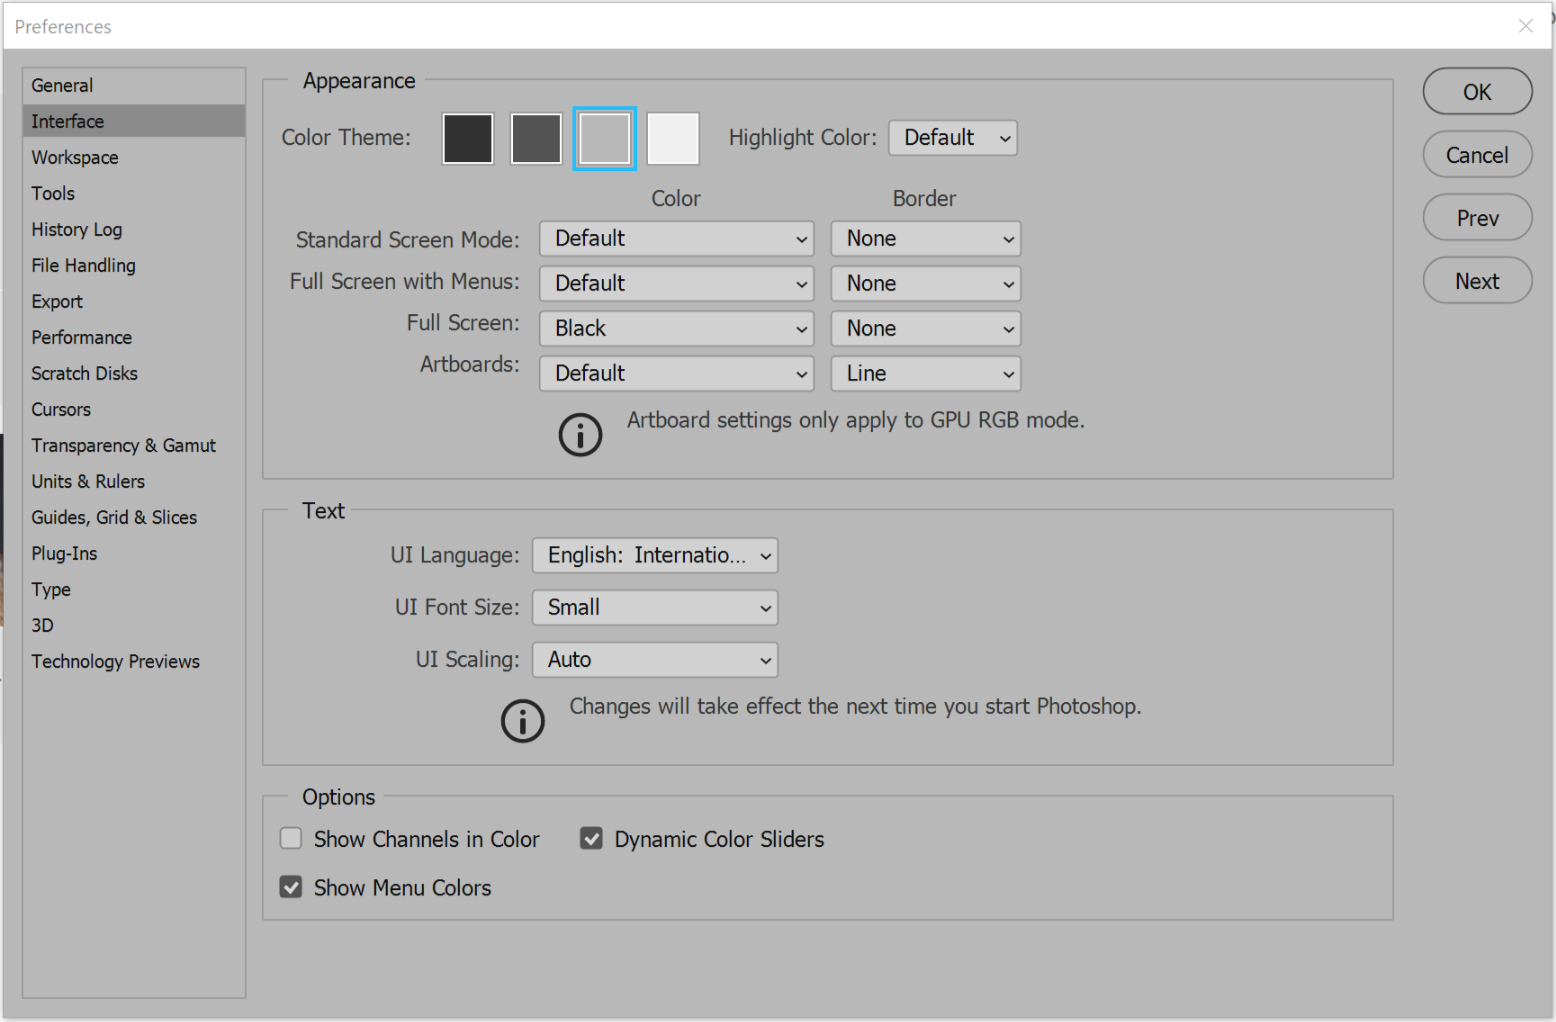Select the Interface preferences category

134,121
